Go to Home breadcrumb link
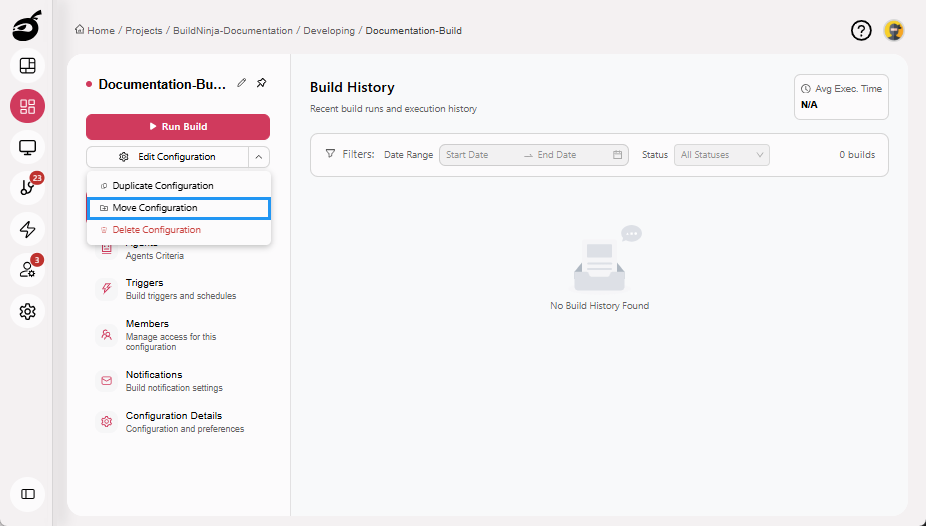This screenshot has width=926, height=526. pos(101,31)
